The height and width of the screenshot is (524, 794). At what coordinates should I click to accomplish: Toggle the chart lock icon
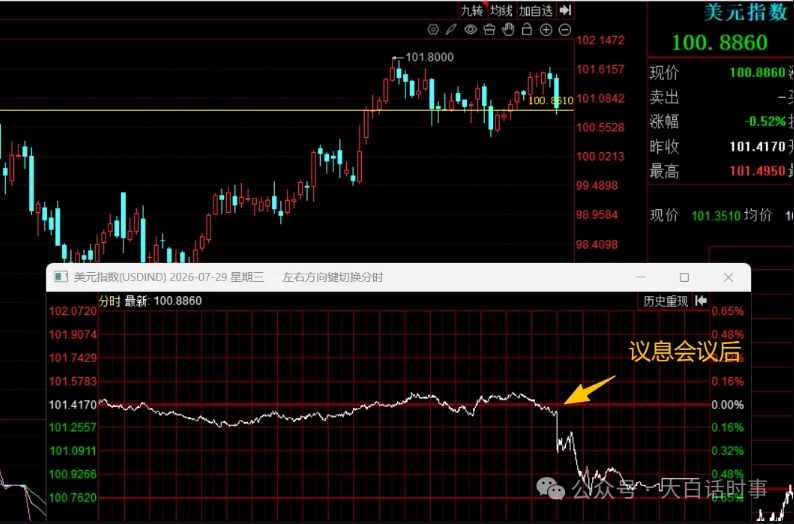click(527, 29)
